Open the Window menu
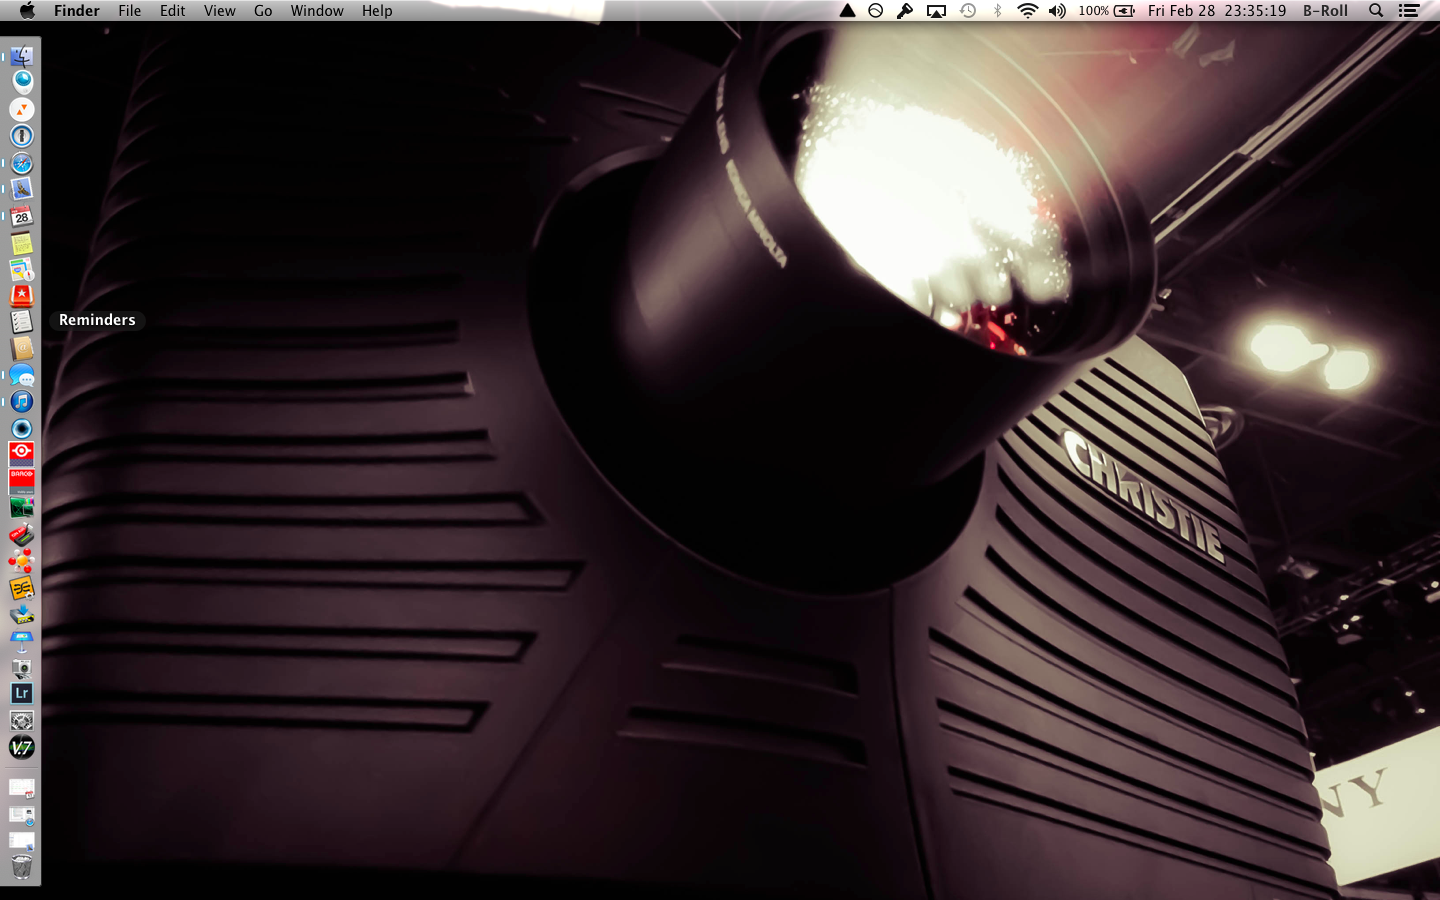Image resolution: width=1440 pixels, height=900 pixels. (317, 11)
